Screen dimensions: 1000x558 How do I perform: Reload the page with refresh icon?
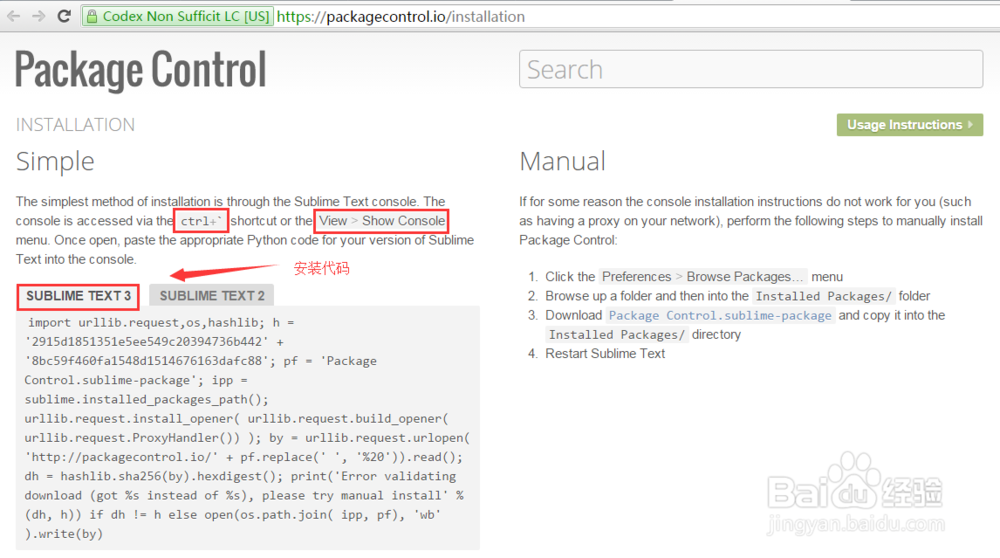(64, 16)
